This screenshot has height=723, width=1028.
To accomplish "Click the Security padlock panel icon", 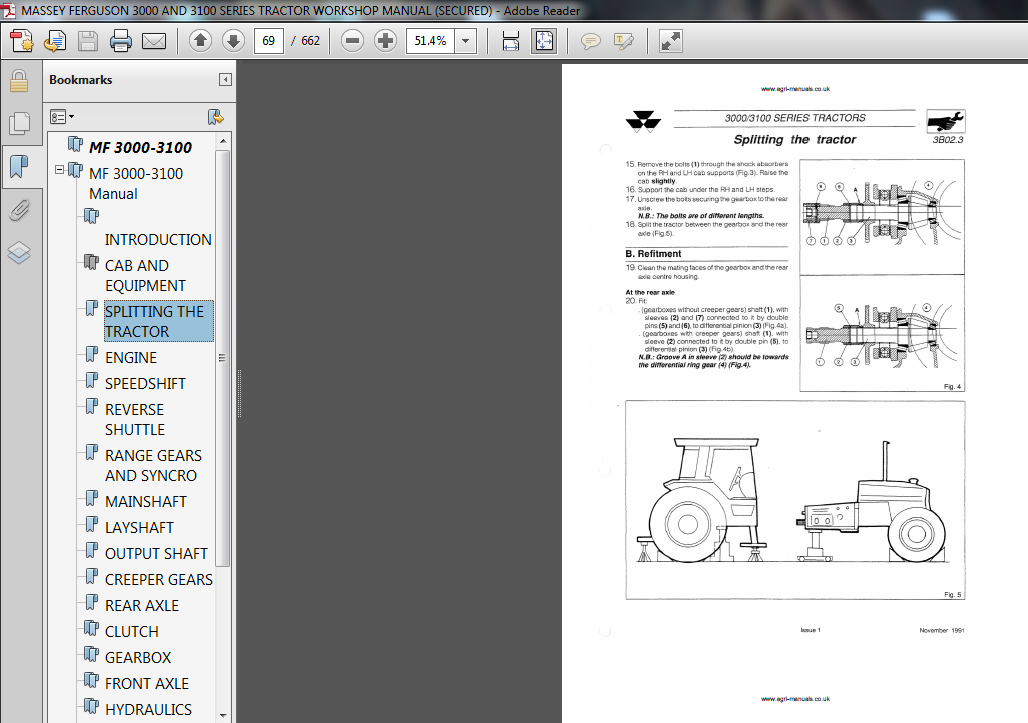I will coord(19,81).
